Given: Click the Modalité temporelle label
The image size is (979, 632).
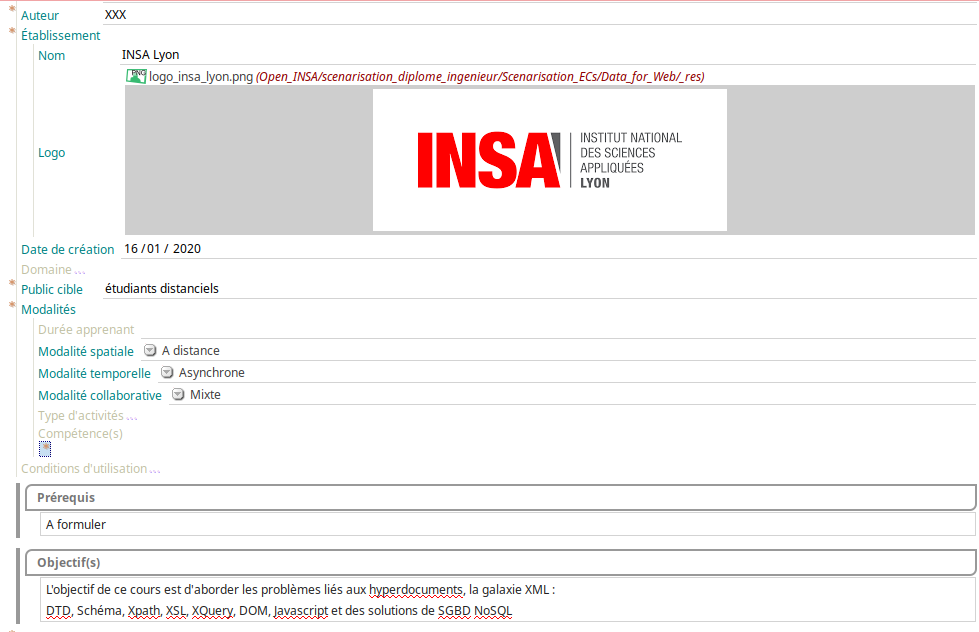Looking at the screenshot, I should pyautogui.click(x=94, y=373).
